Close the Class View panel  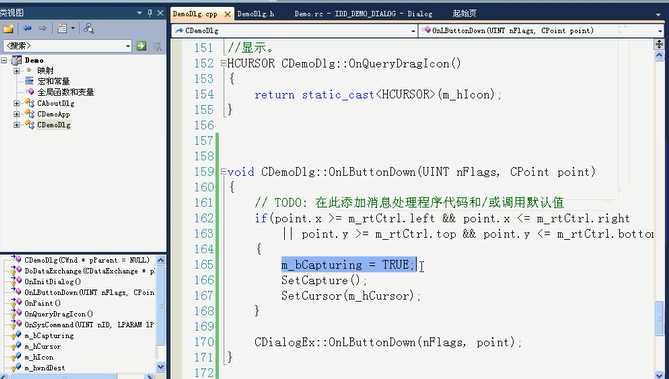[x=160, y=13]
